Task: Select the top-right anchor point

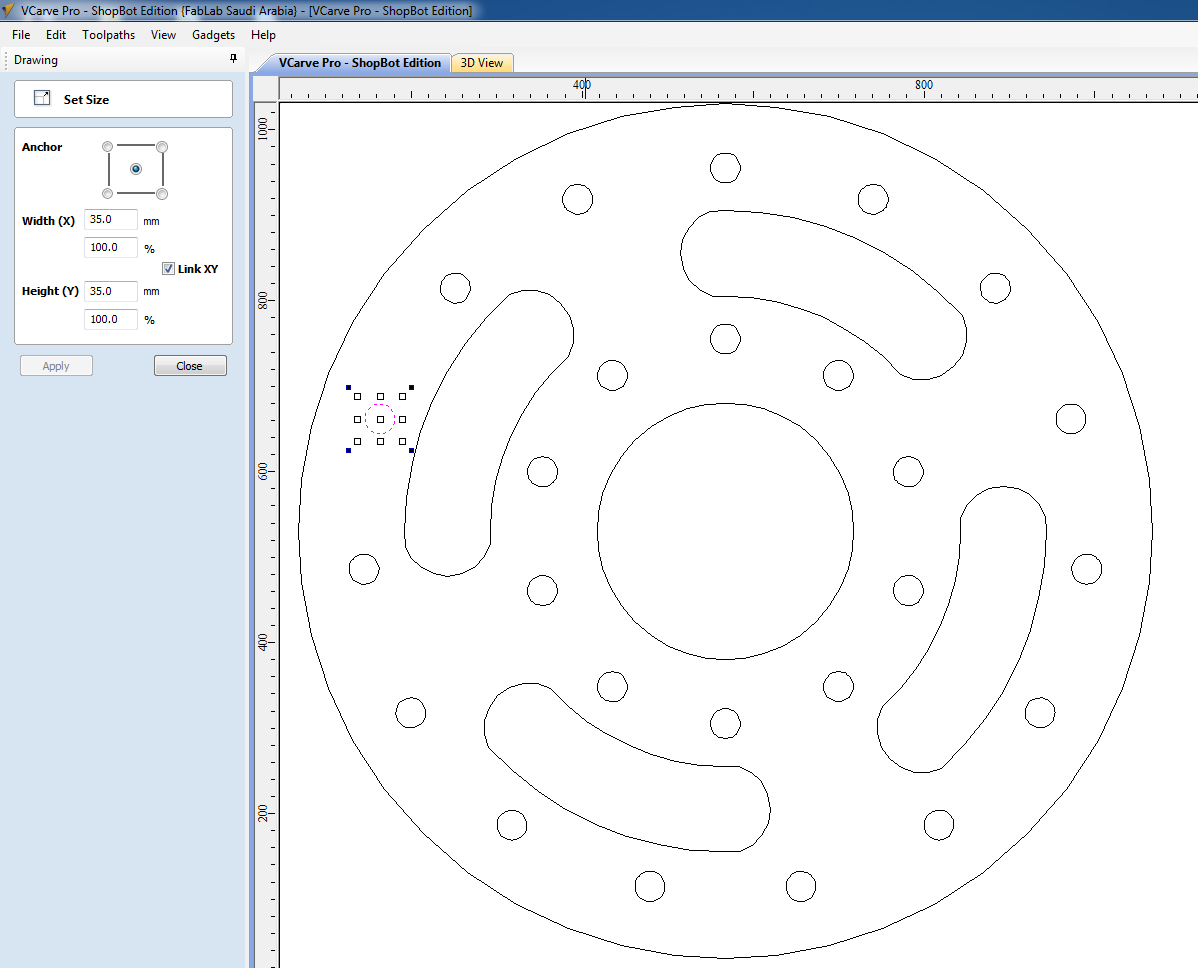Action: point(163,147)
